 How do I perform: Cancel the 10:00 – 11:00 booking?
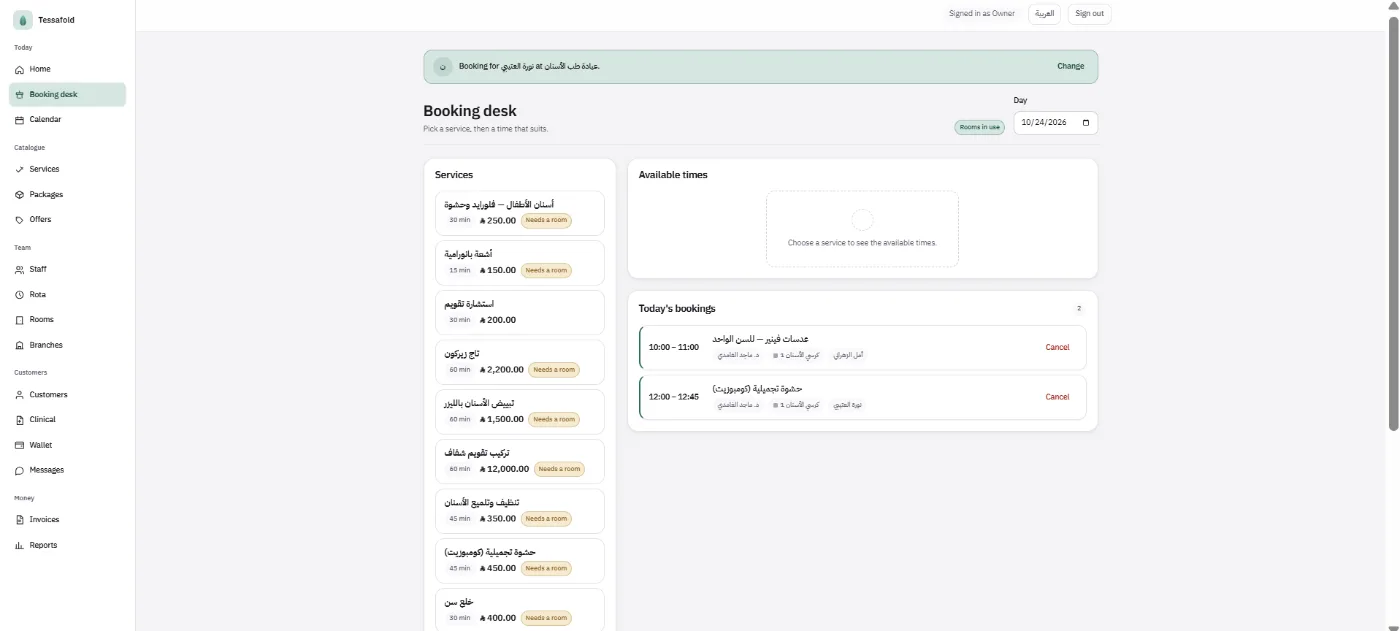(x=1057, y=348)
